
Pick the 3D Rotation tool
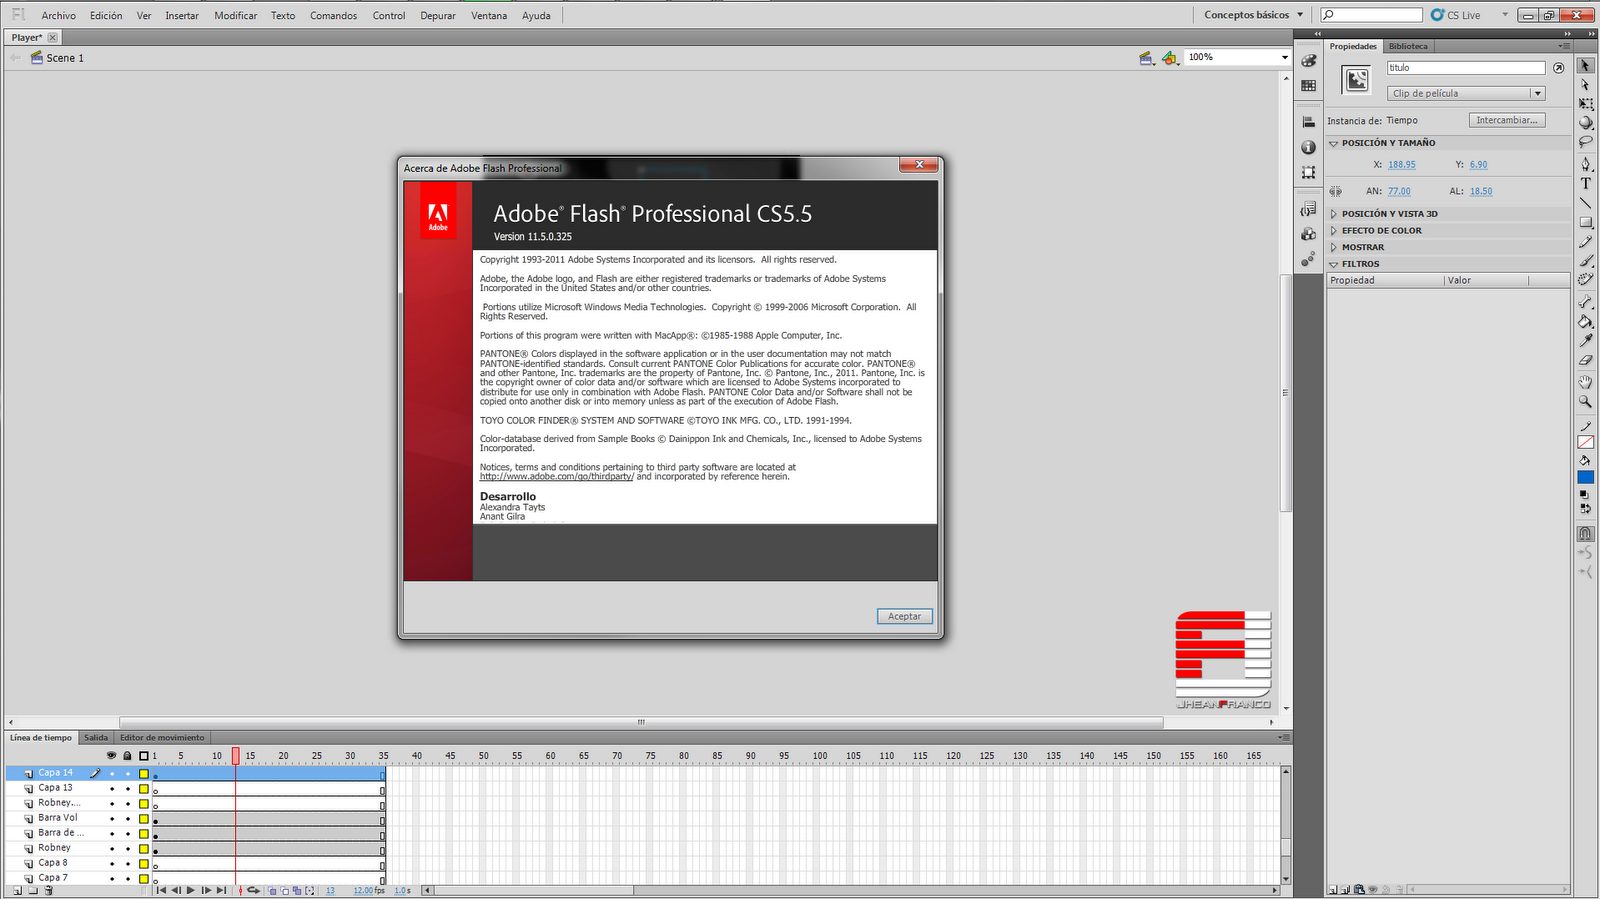pyautogui.click(x=1585, y=123)
